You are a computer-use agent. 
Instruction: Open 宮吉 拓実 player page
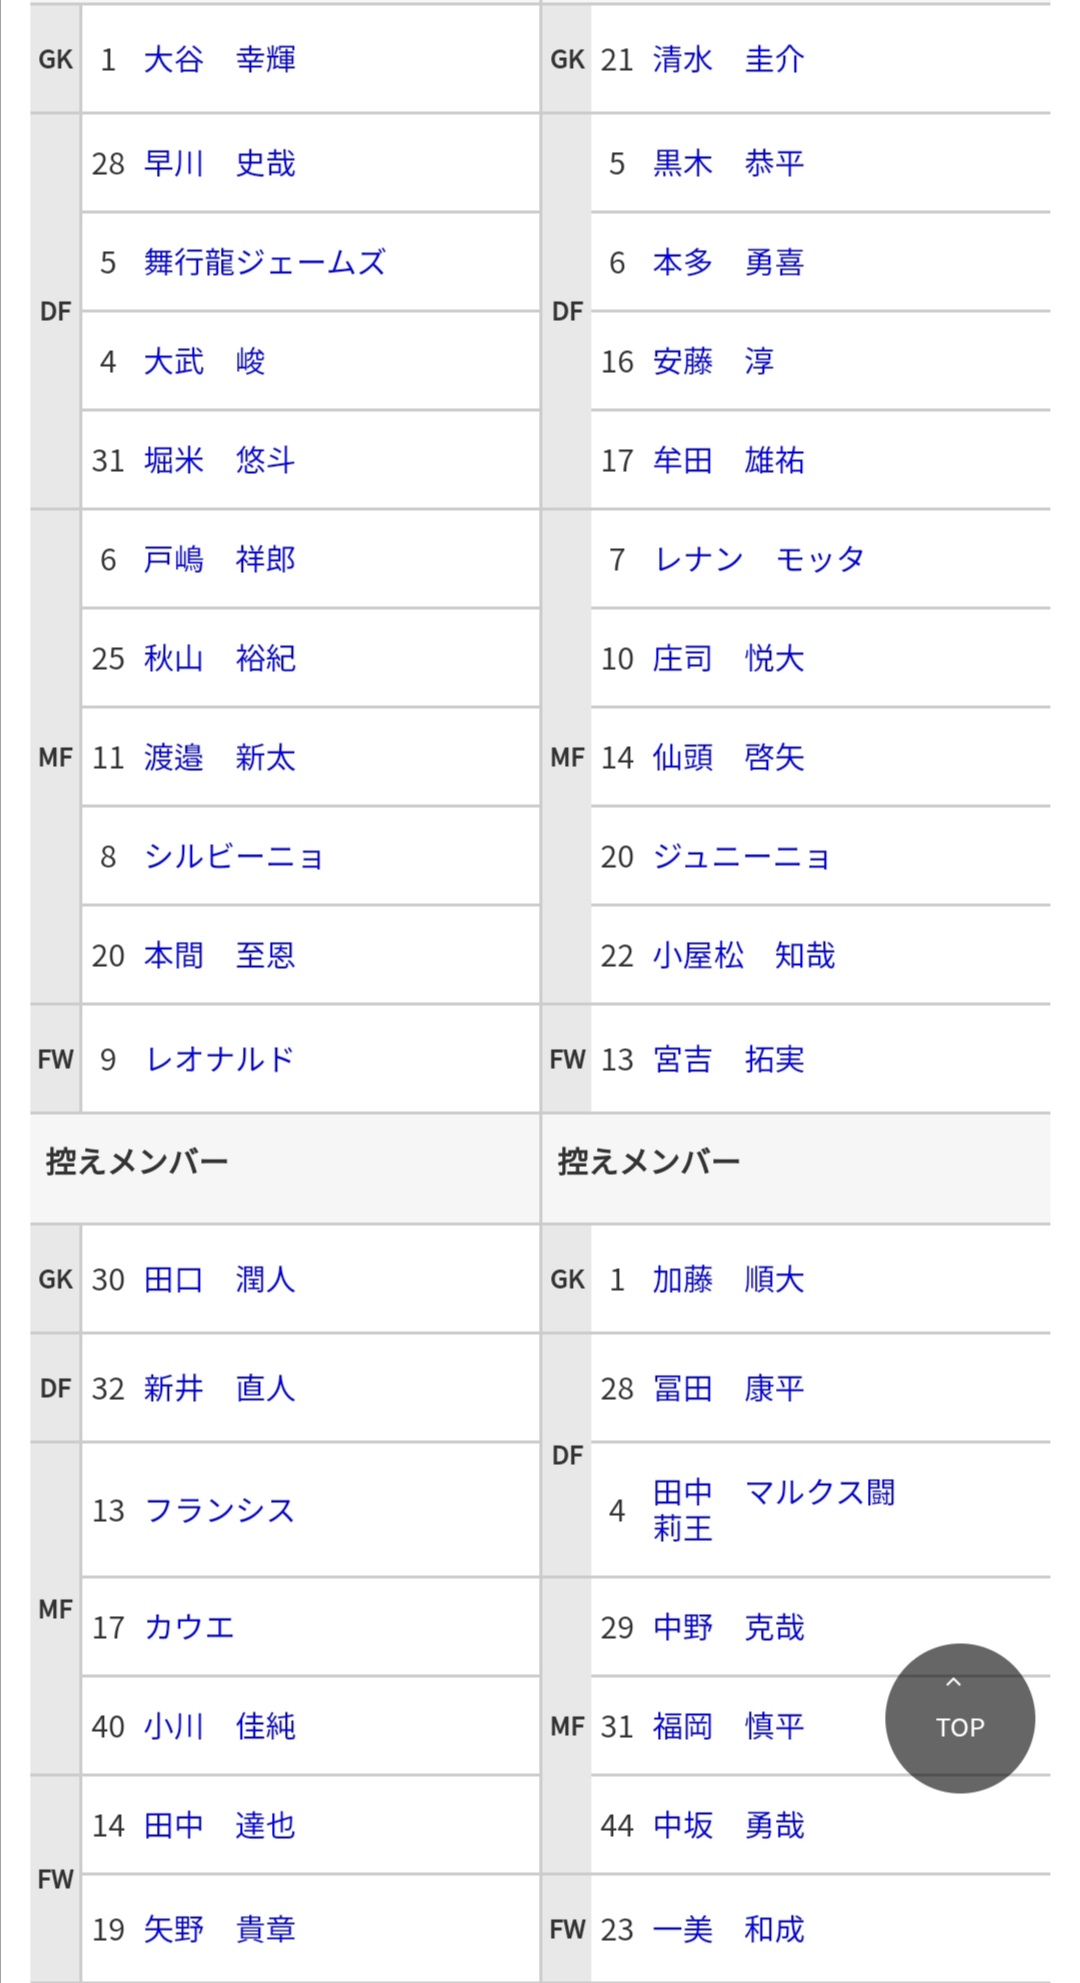click(x=728, y=1059)
